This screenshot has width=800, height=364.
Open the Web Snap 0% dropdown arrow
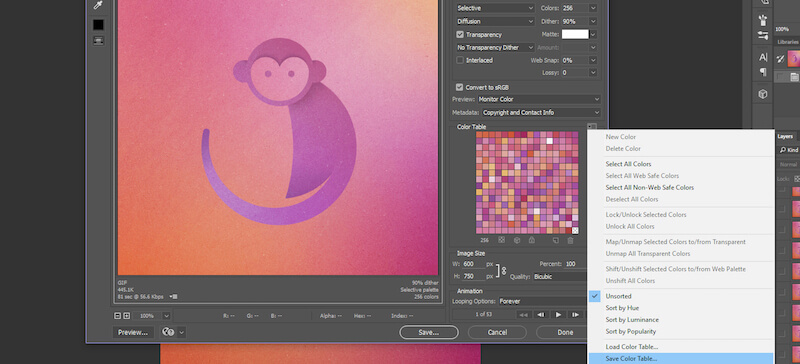click(593, 60)
